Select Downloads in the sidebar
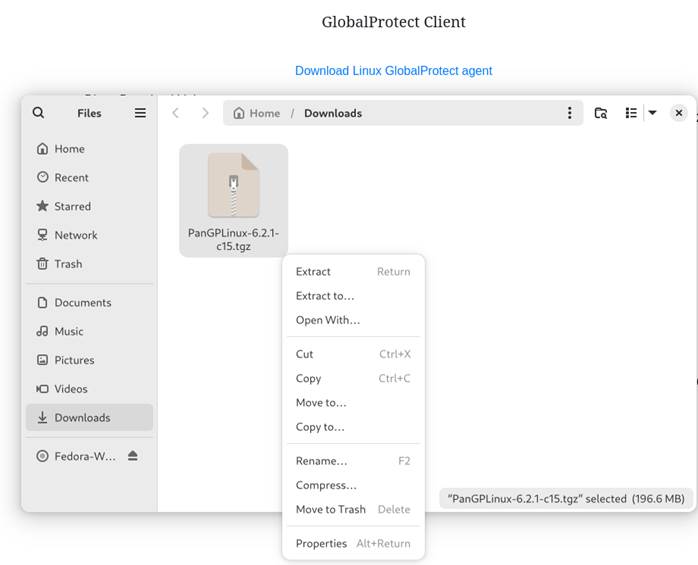 [x=89, y=418]
